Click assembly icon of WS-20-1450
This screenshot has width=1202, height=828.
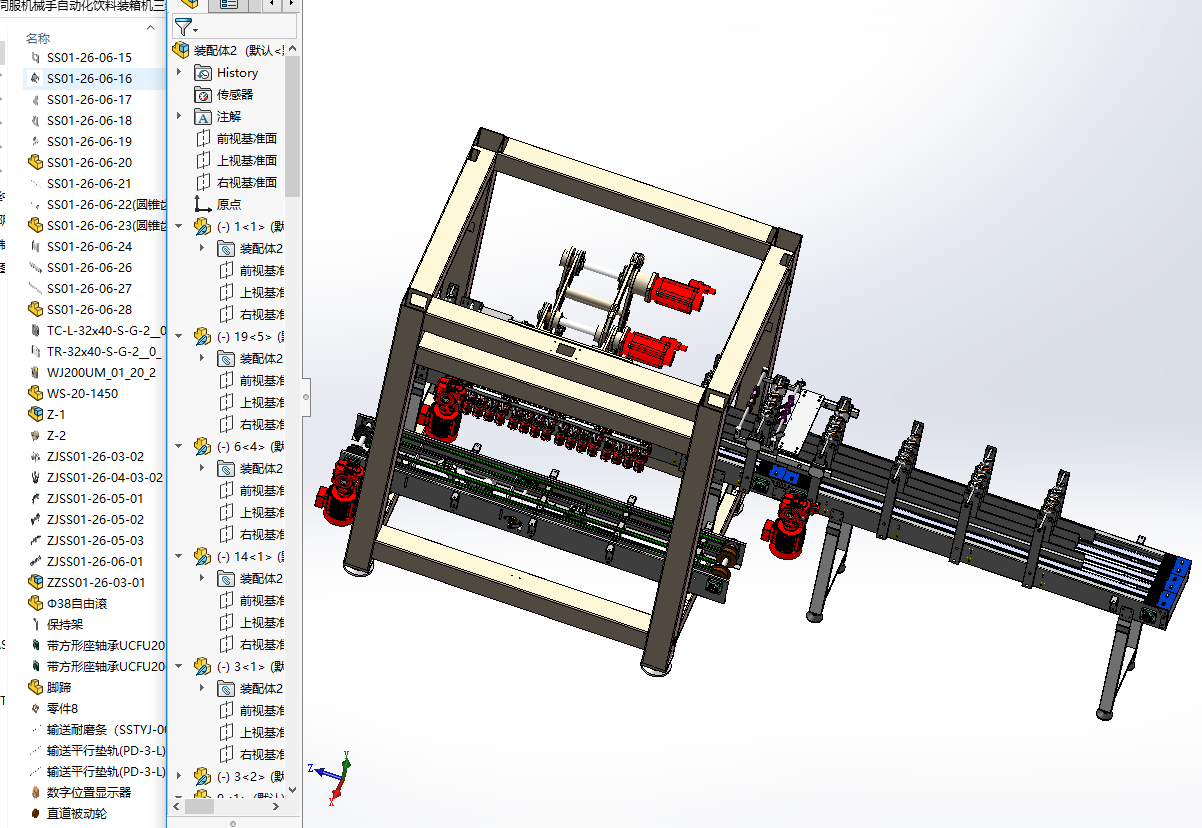pos(35,393)
